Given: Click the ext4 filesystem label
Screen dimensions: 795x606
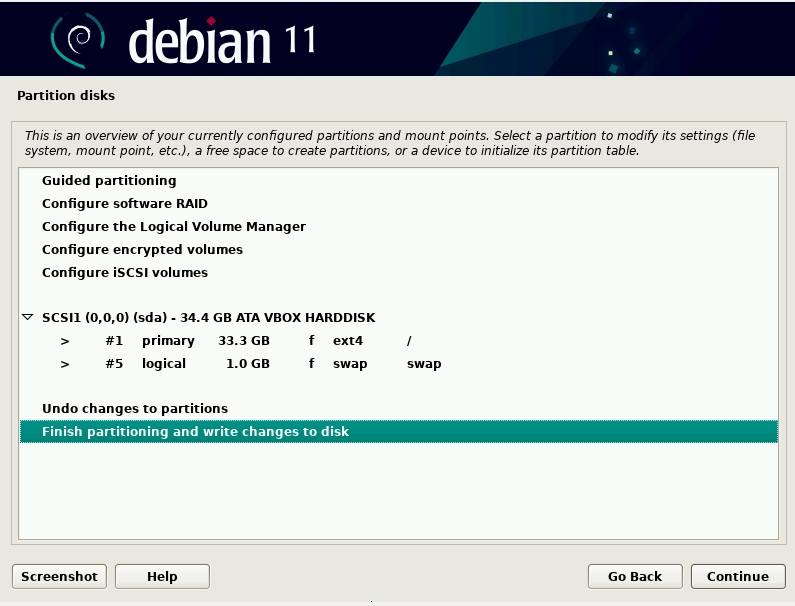Looking at the screenshot, I should [x=348, y=341].
